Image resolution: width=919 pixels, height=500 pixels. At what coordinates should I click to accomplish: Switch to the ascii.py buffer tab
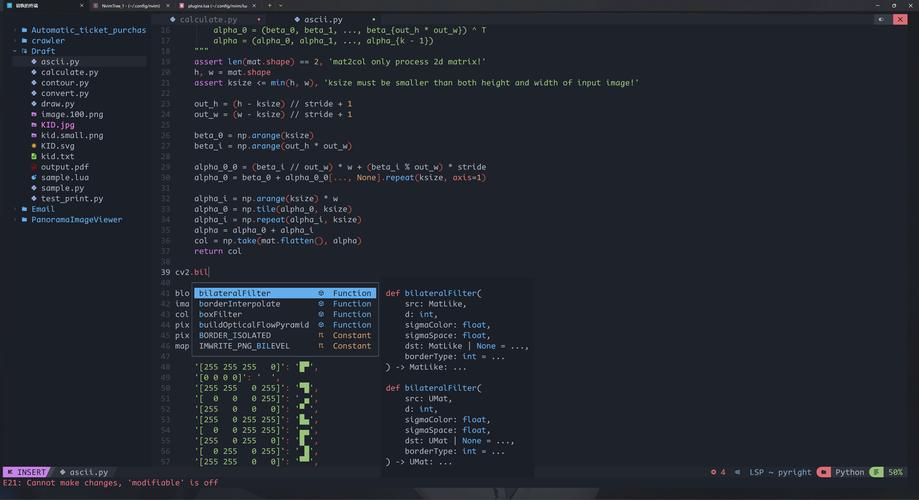click(323, 19)
